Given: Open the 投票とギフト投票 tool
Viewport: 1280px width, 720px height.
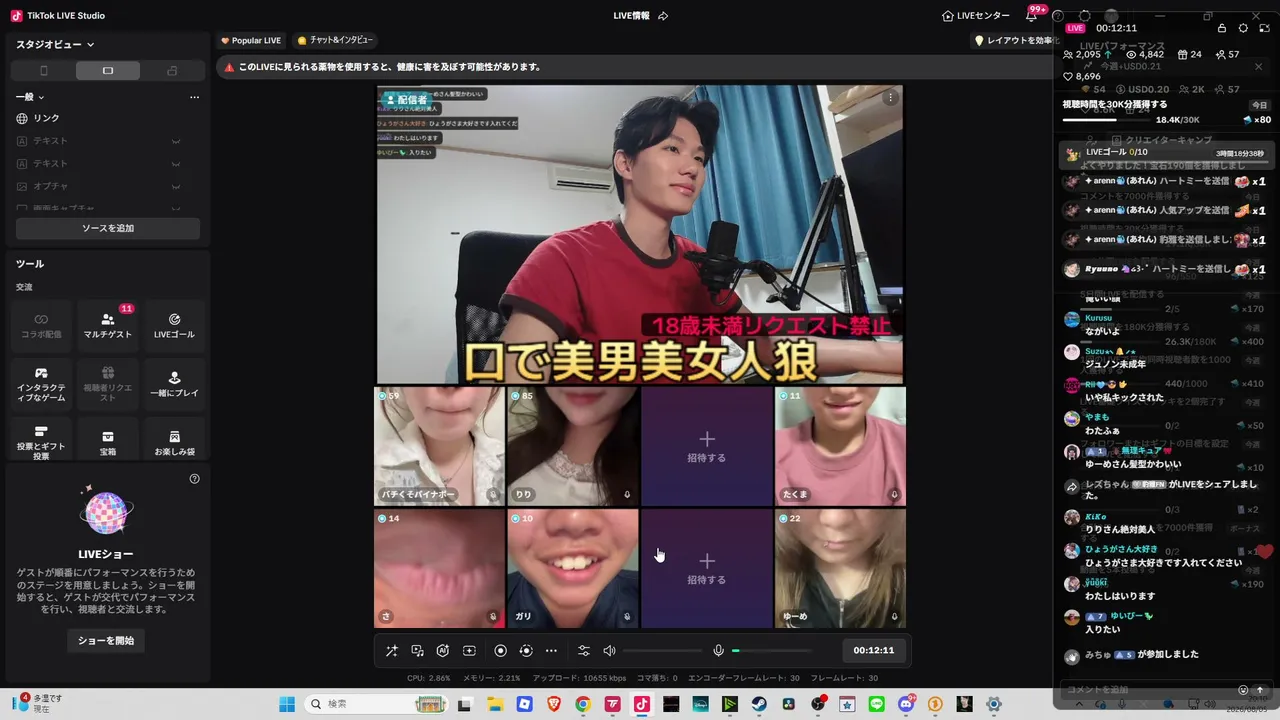Looking at the screenshot, I should click(x=41, y=438).
